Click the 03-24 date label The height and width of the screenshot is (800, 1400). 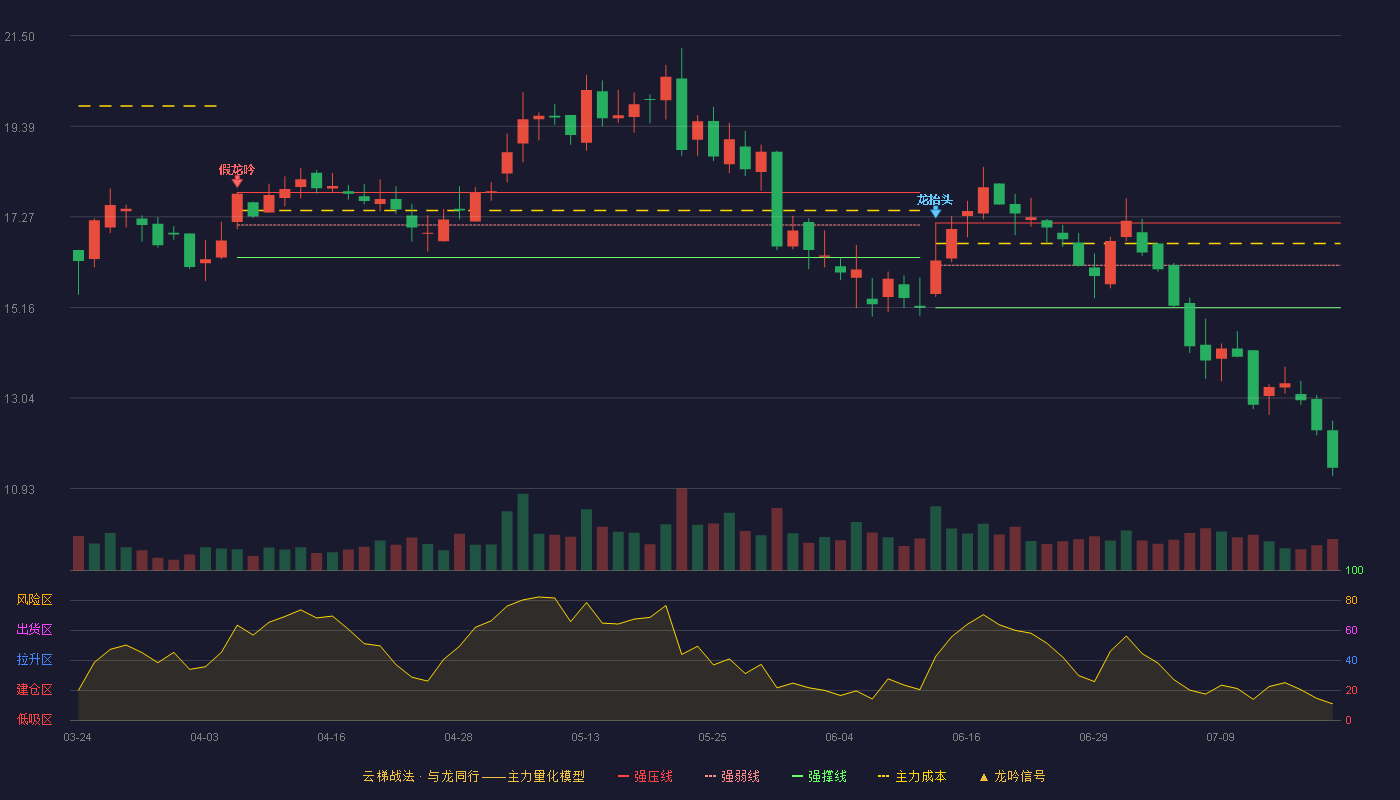click(77, 737)
